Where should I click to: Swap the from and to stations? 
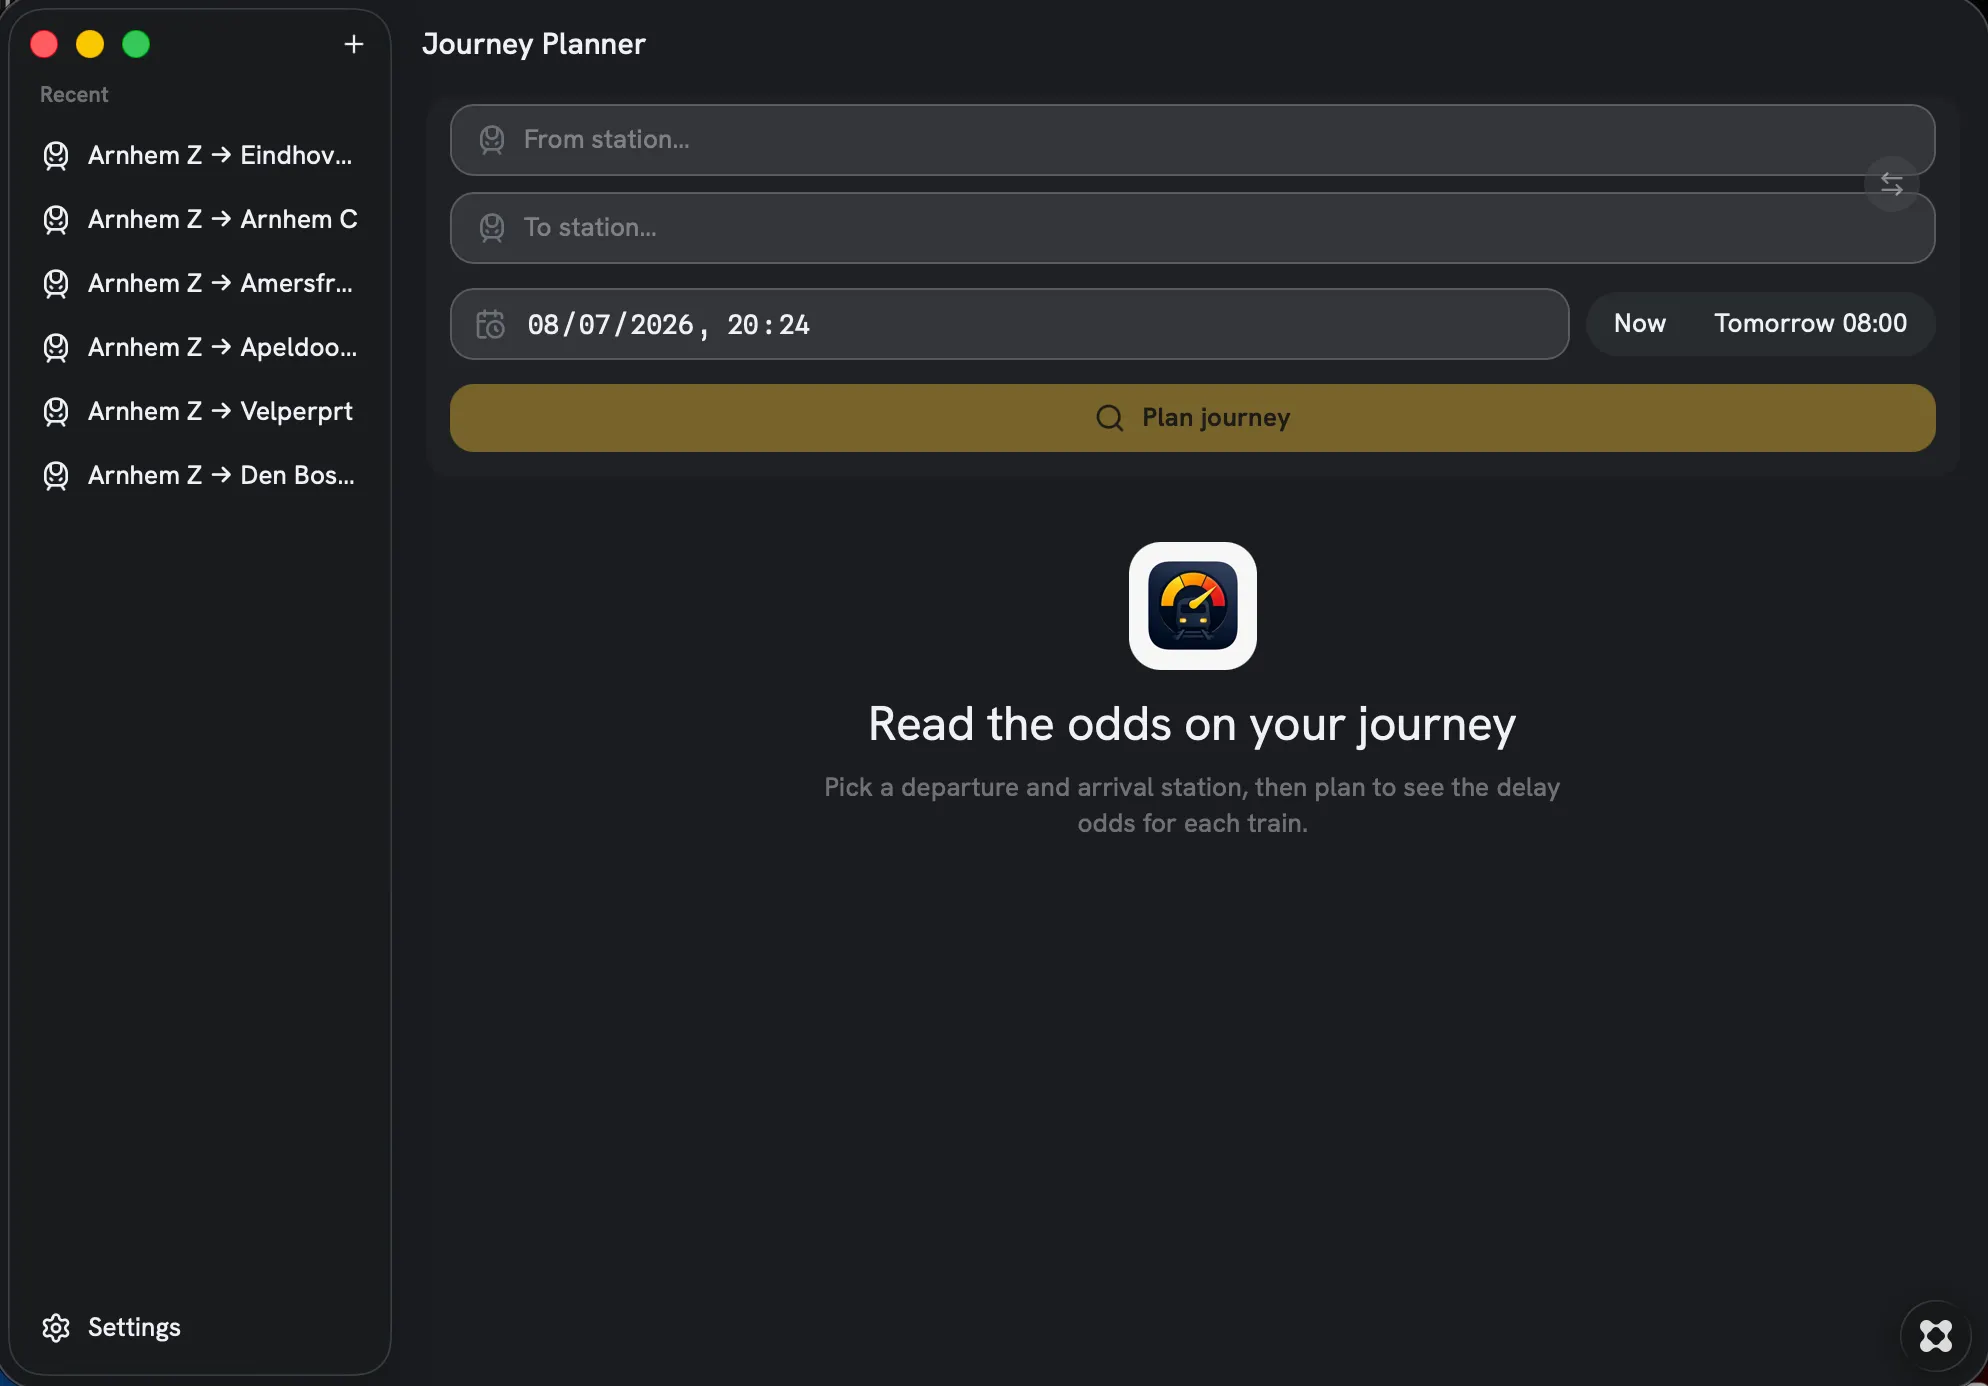pos(1891,184)
